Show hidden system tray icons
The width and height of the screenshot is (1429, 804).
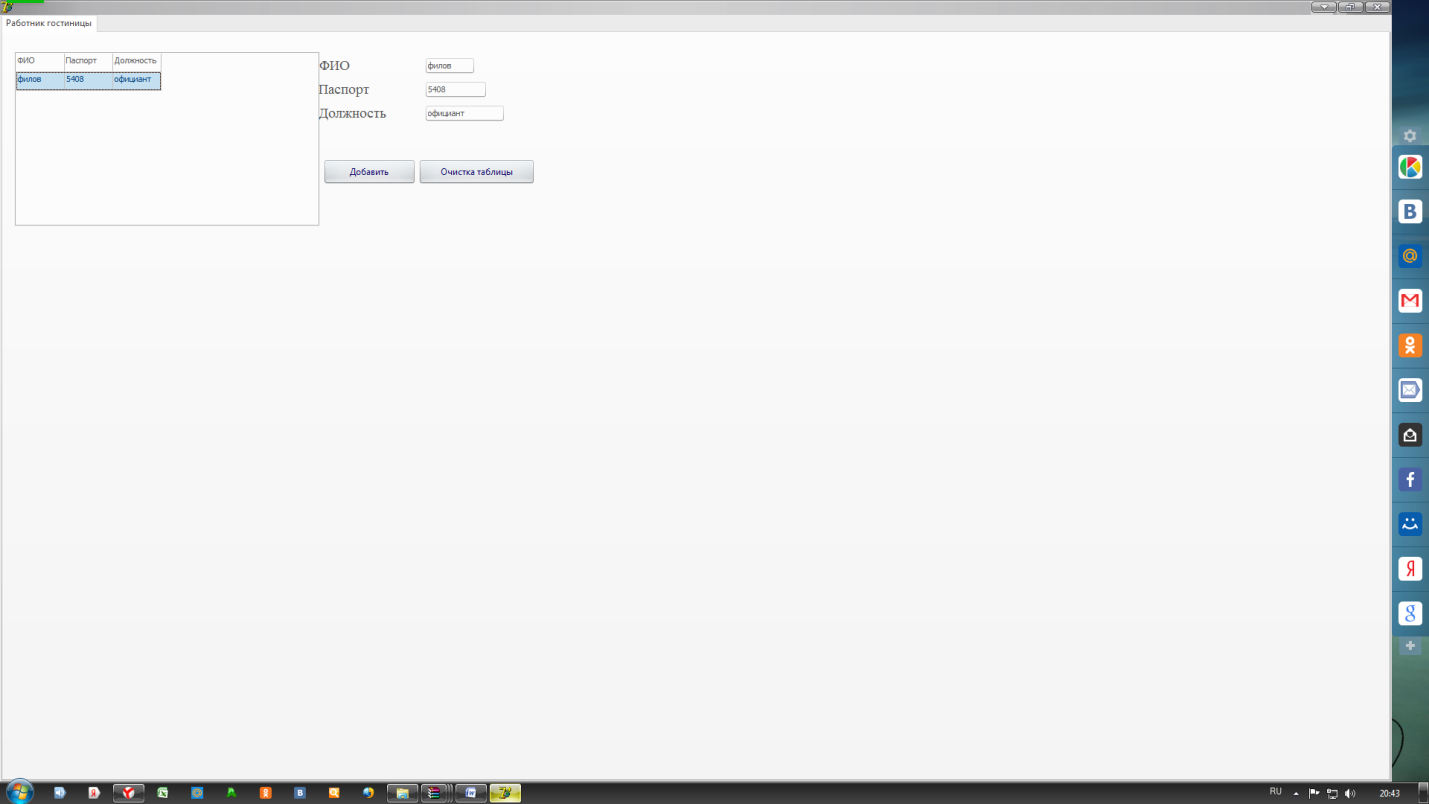(1296, 793)
